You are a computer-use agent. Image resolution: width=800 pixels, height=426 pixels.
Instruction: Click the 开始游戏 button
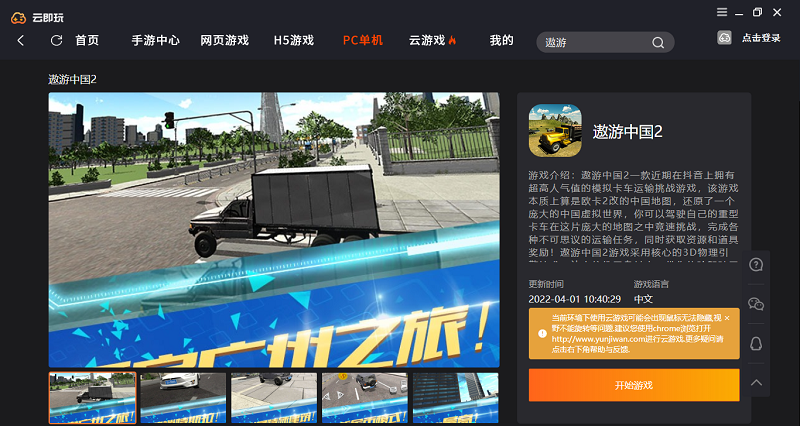click(x=634, y=385)
